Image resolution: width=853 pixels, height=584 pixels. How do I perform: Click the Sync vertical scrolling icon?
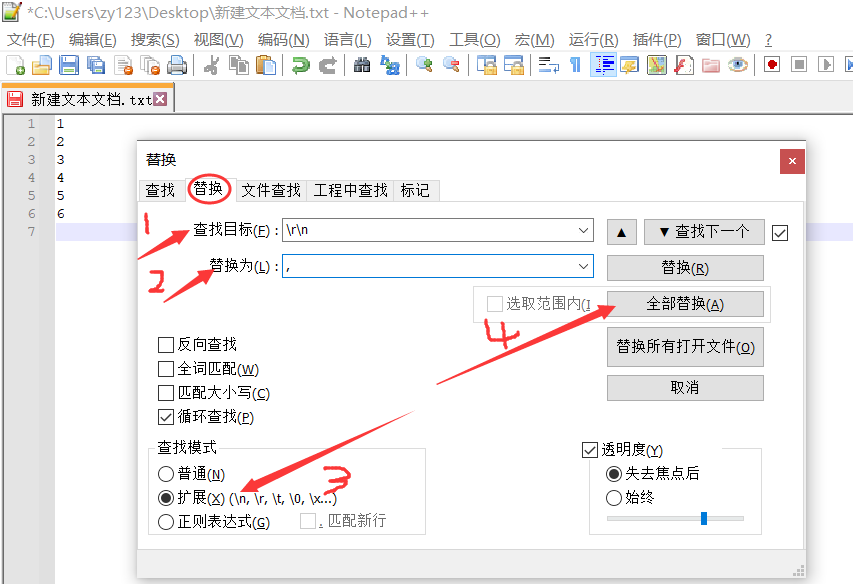487,65
